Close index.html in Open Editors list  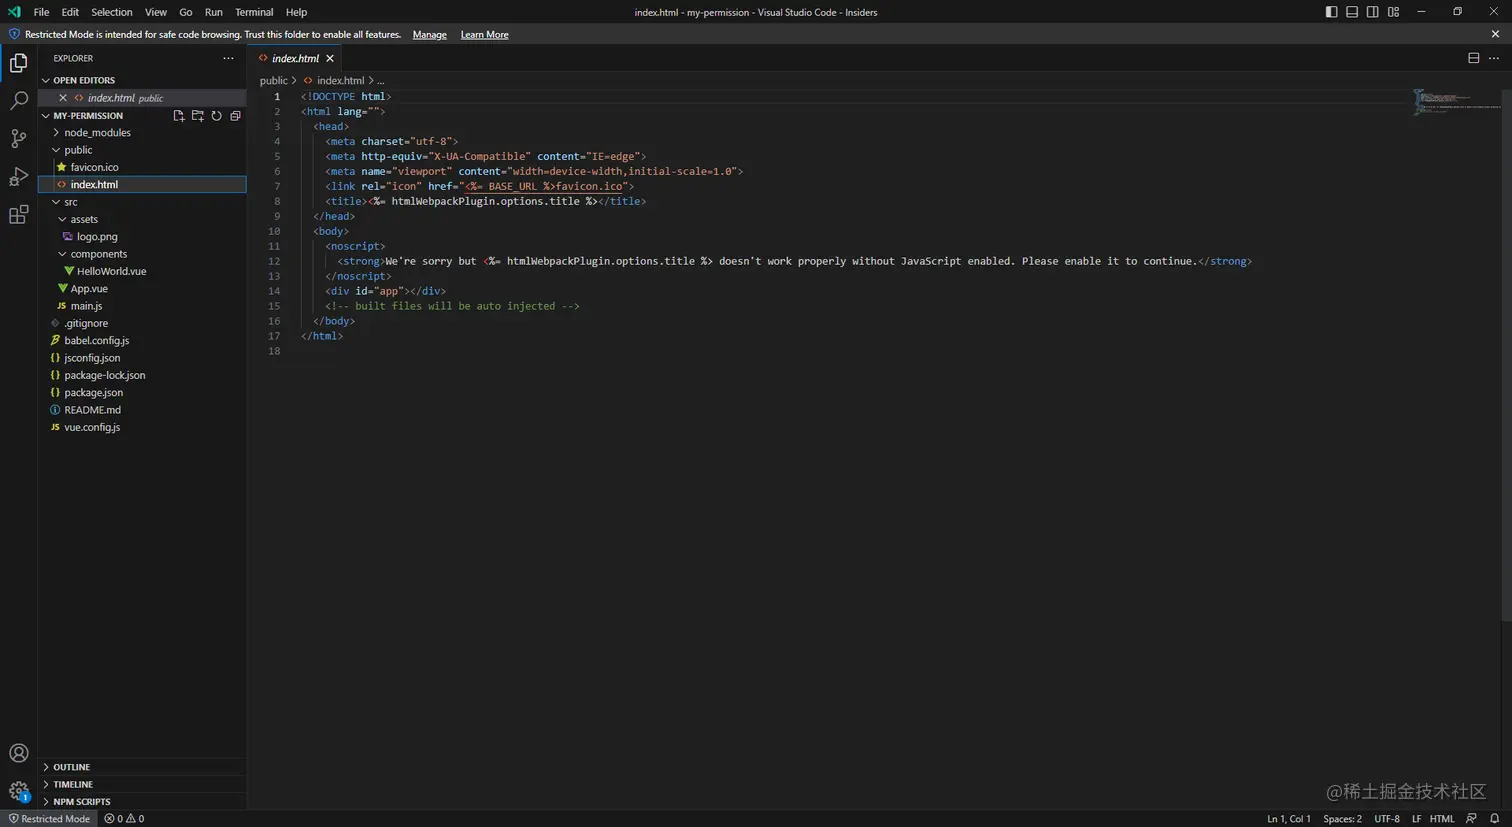[x=63, y=98]
